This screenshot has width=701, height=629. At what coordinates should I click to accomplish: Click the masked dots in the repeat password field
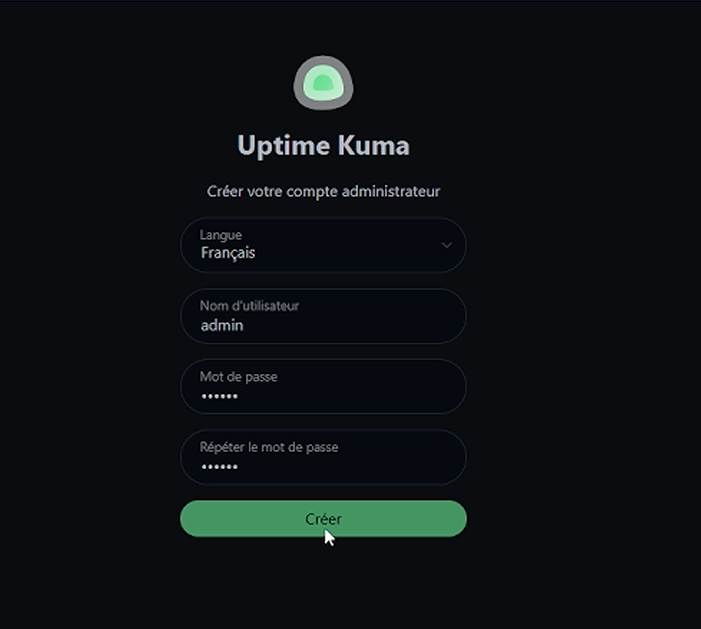tap(219, 467)
